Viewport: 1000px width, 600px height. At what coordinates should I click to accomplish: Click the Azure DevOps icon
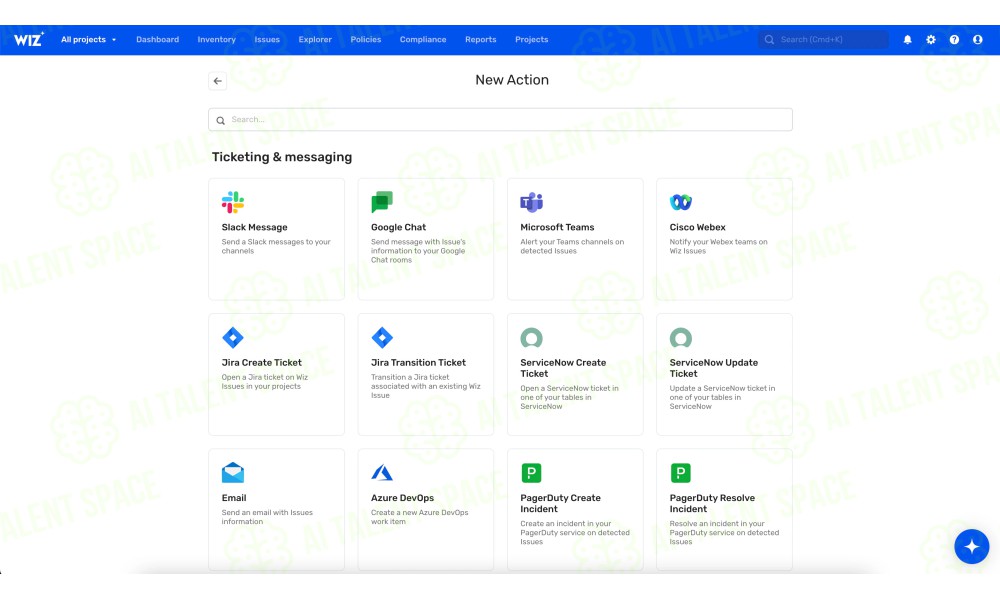coord(382,473)
